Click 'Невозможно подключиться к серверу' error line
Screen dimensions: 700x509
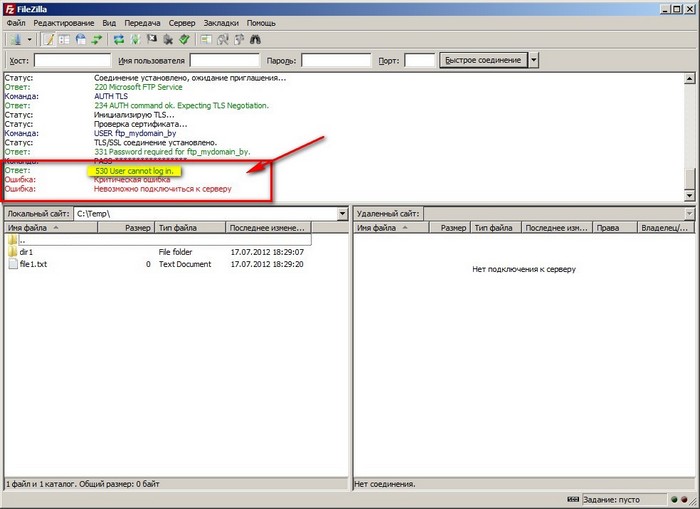(x=162, y=189)
